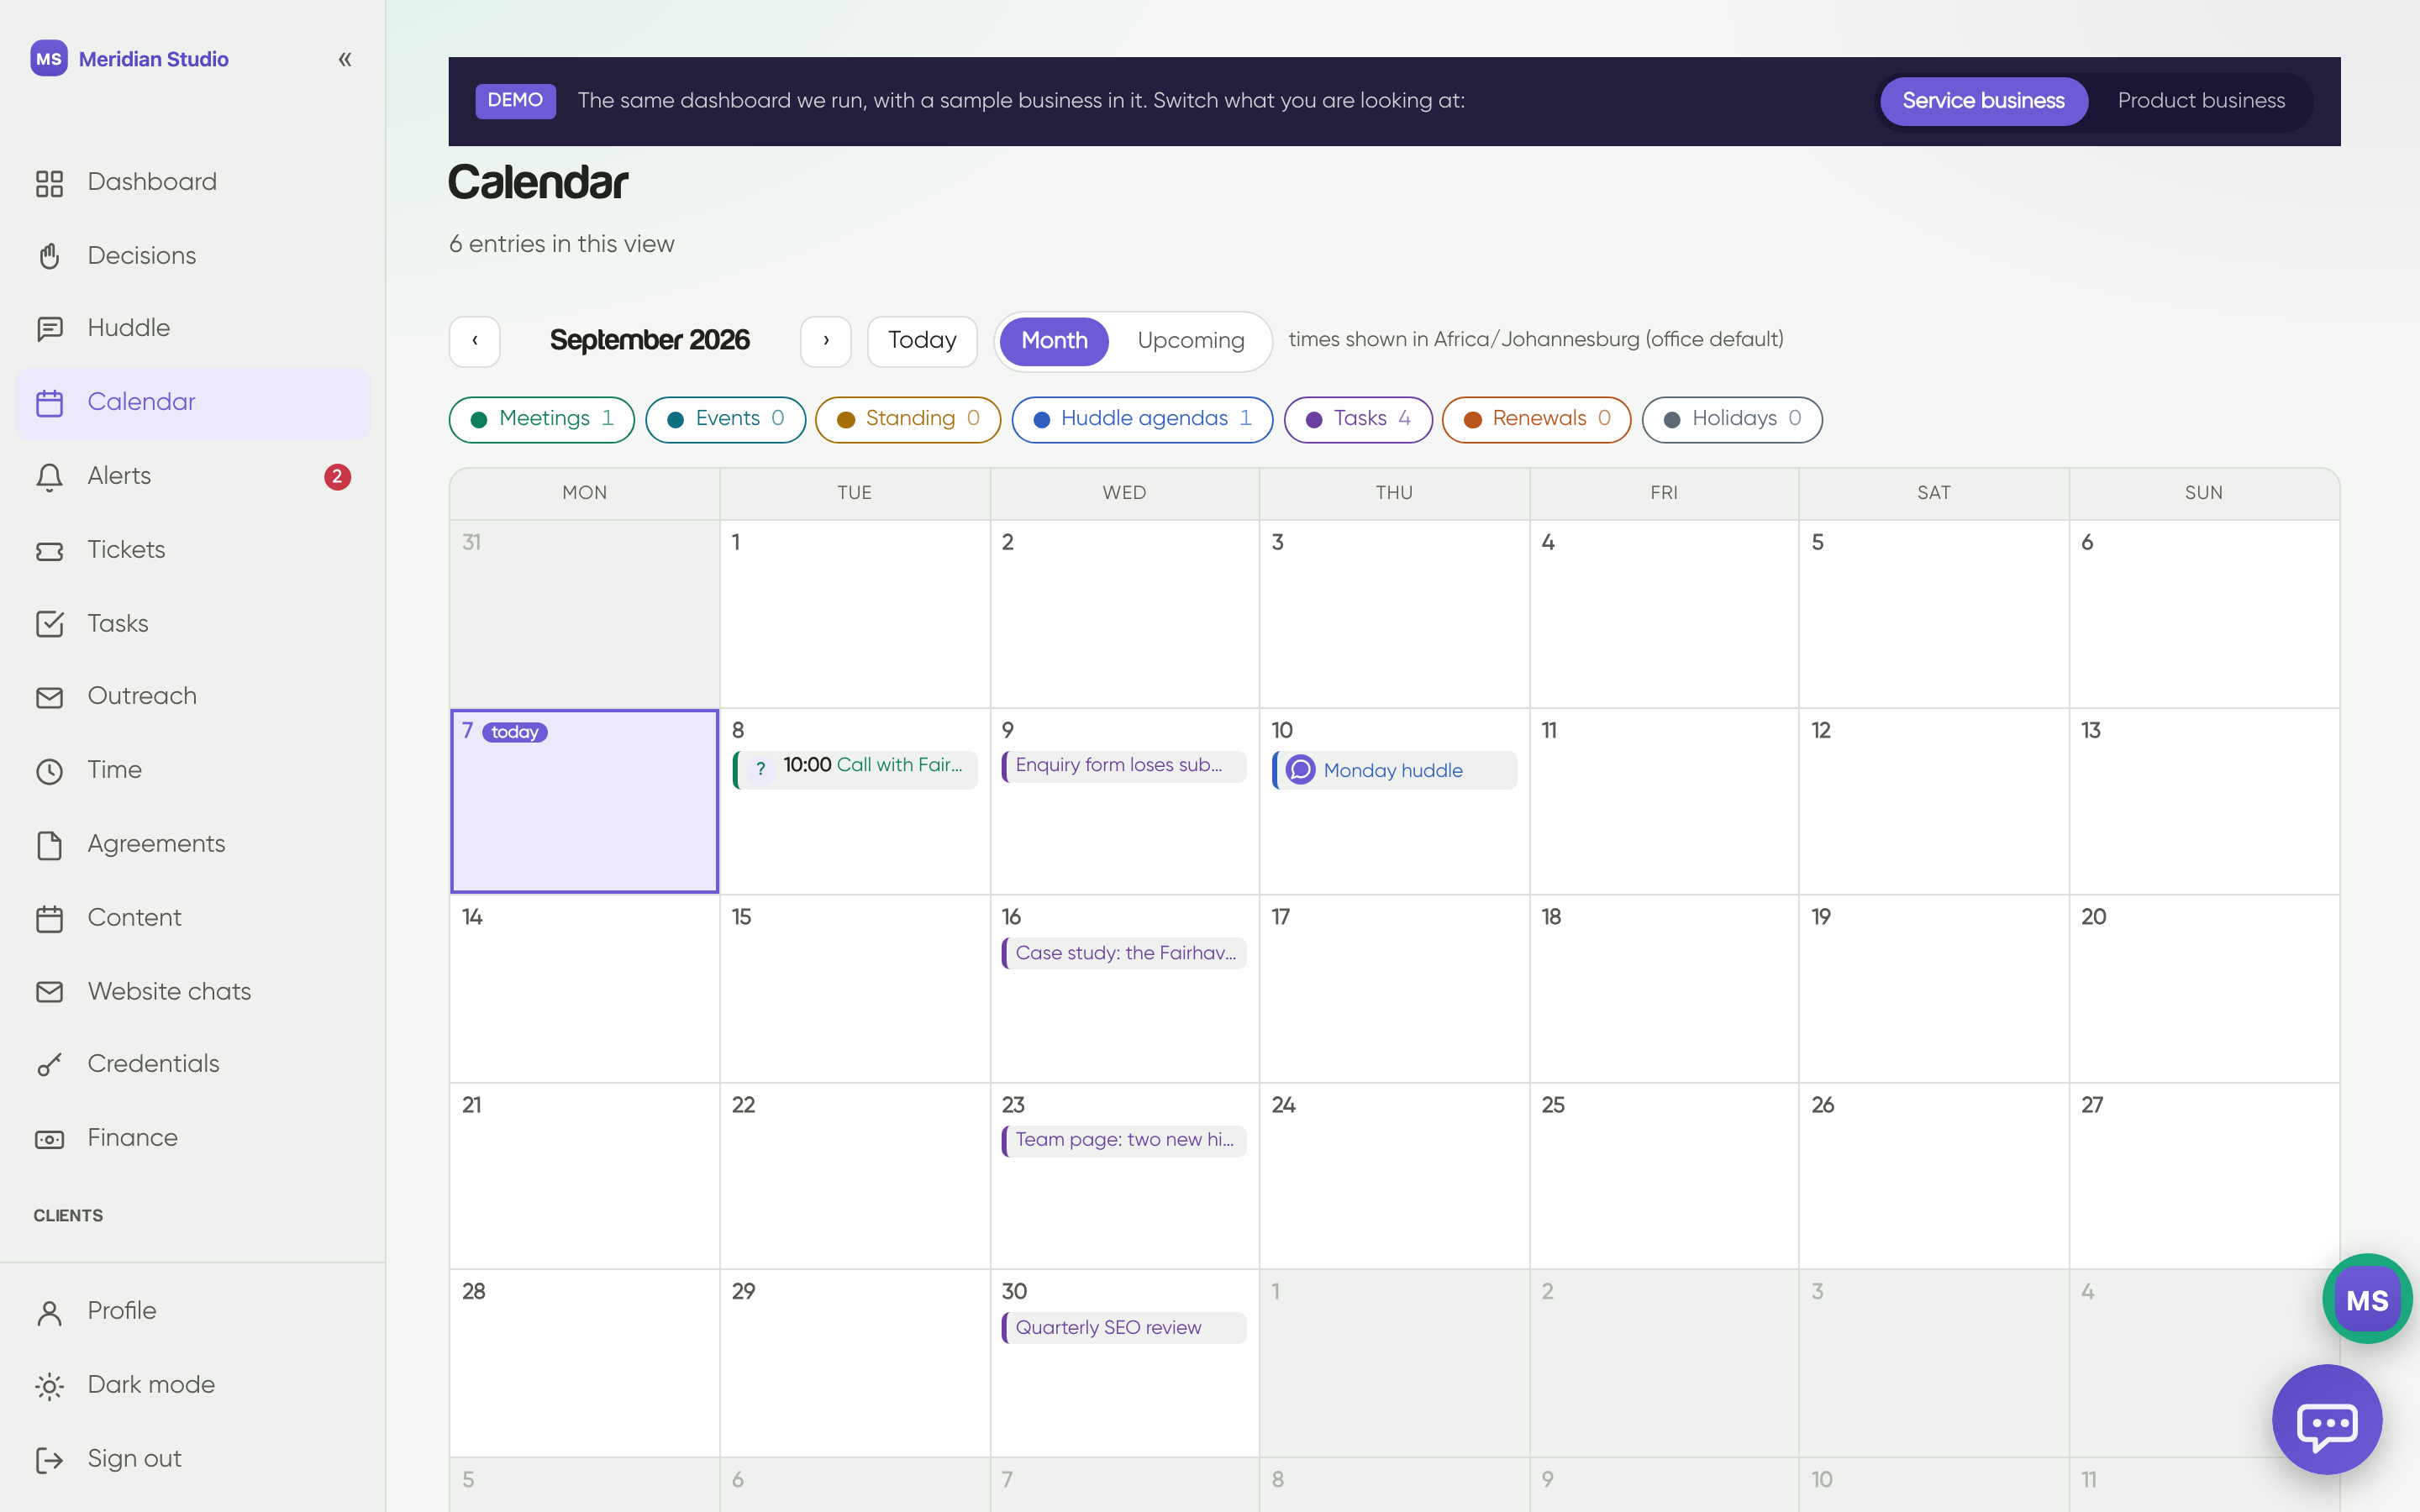Select the September 18 day cell
Viewport: 2420px width, 1512px height.
click(1664, 989)
